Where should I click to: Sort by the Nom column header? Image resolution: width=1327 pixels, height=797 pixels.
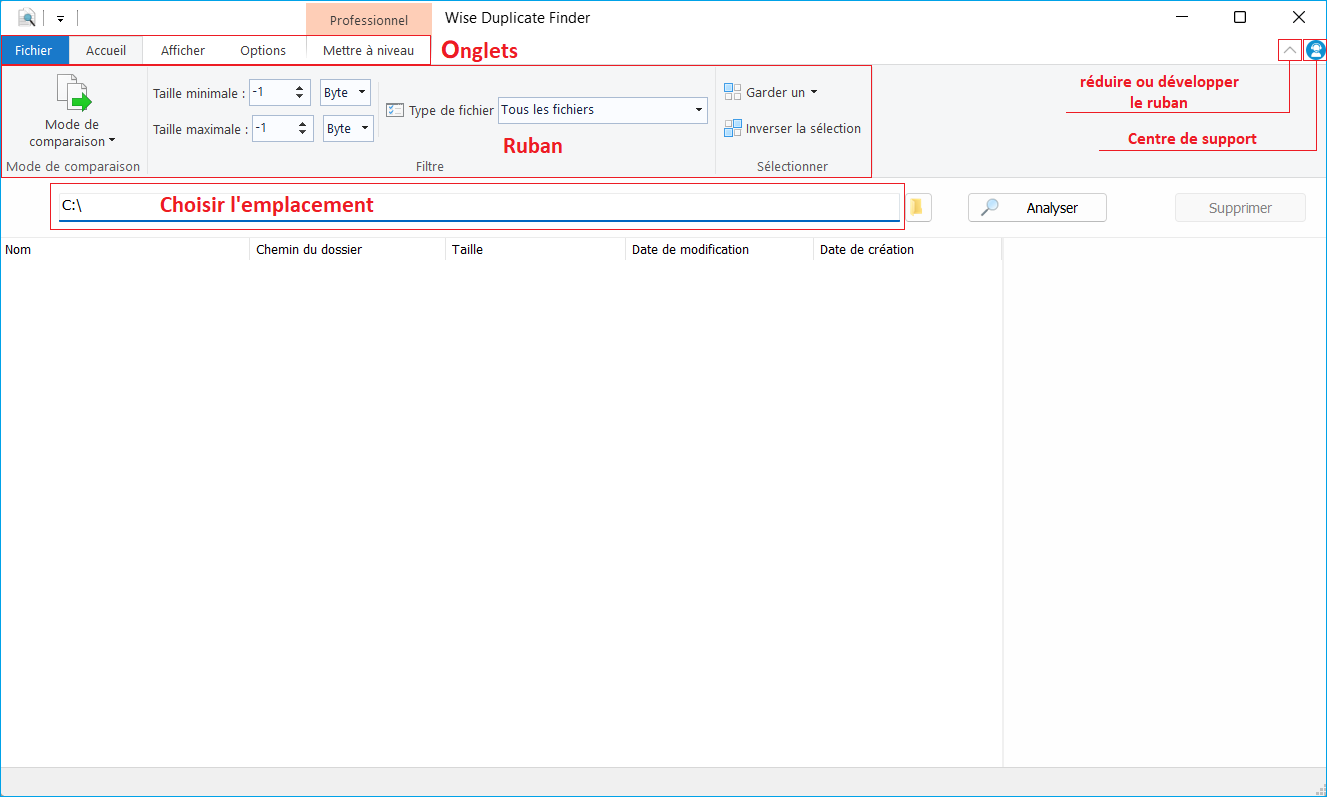125,249
